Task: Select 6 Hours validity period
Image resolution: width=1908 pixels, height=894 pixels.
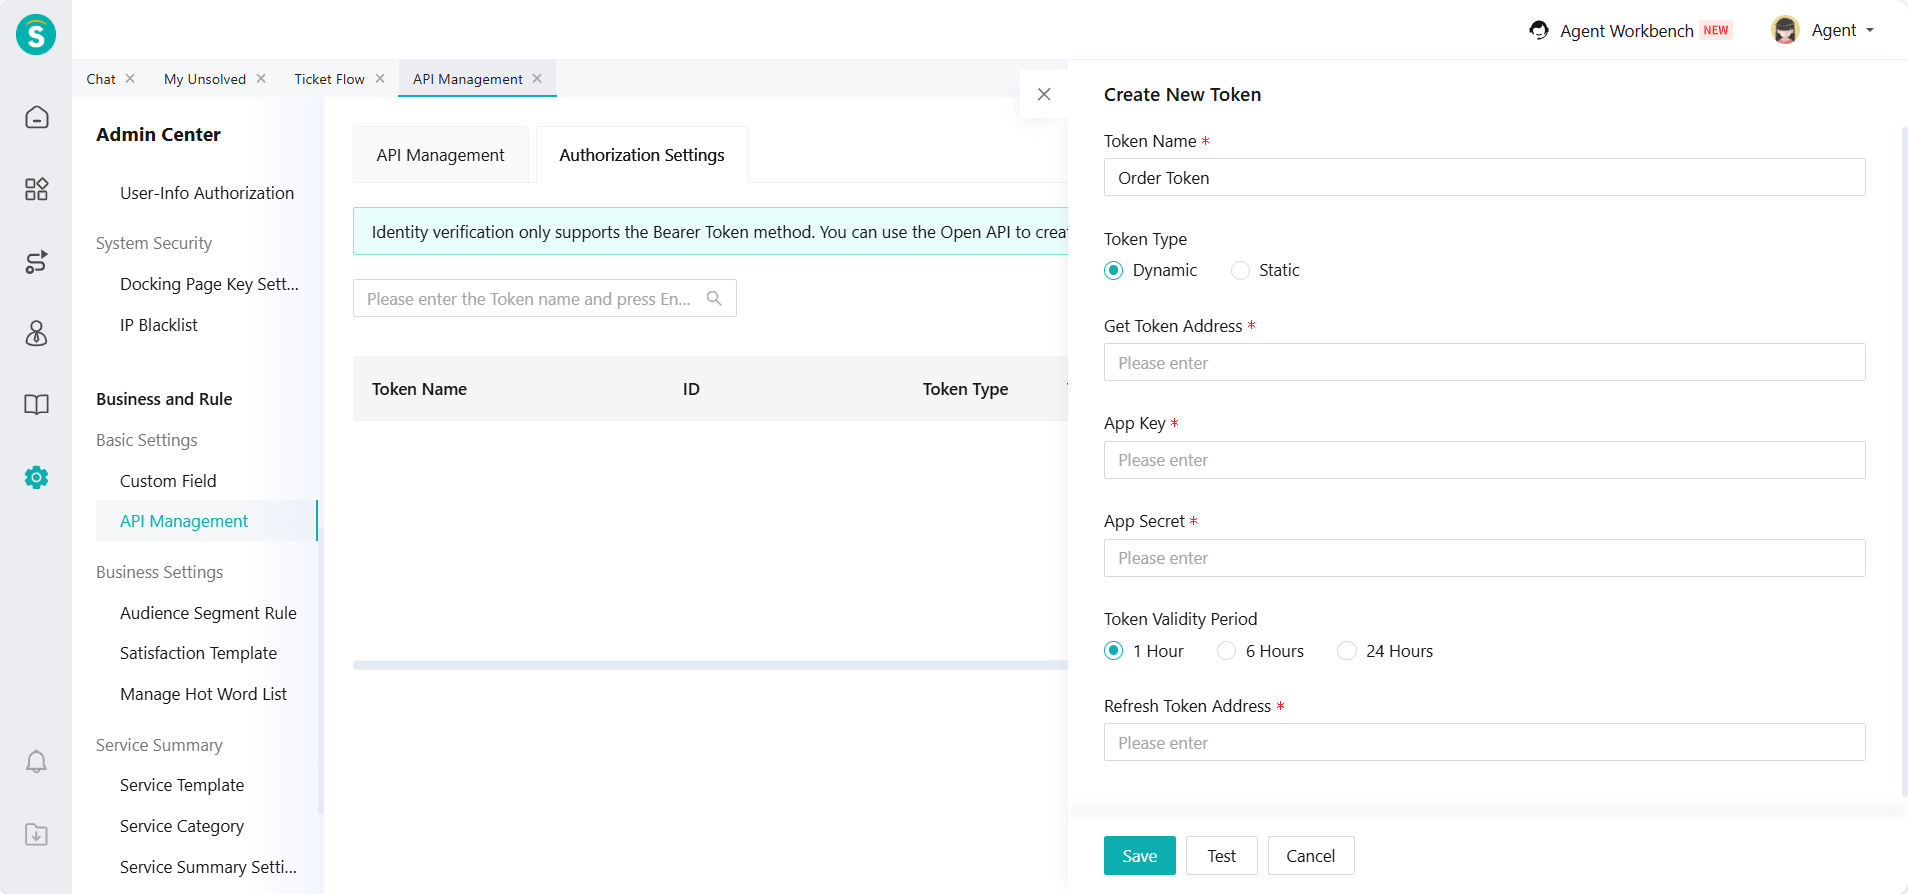Action: tap(1226, 651)
